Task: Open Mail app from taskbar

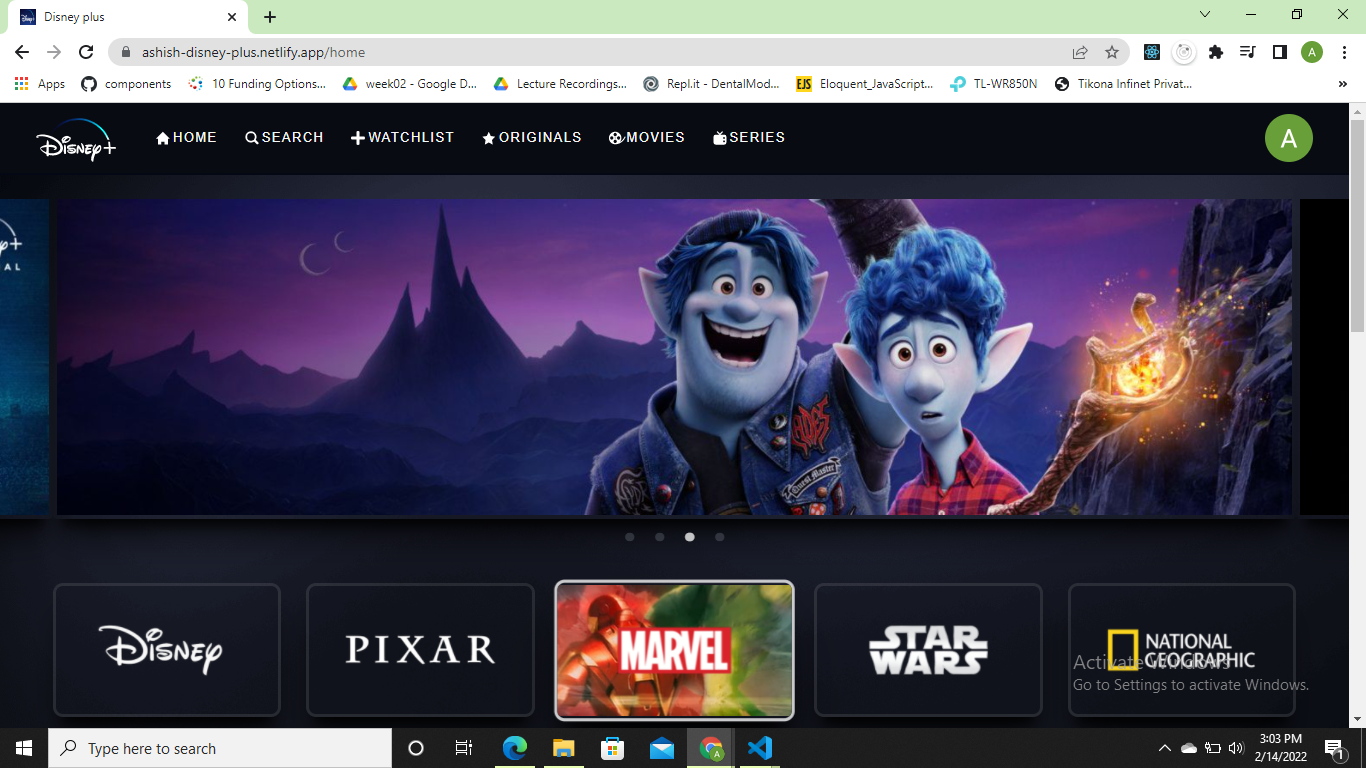Action: [x=661, y=748]
